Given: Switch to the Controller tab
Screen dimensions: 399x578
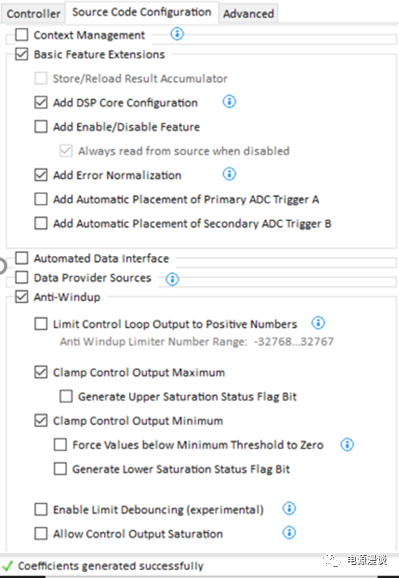Looking at the screenshot, I should (x=33, y=14).
